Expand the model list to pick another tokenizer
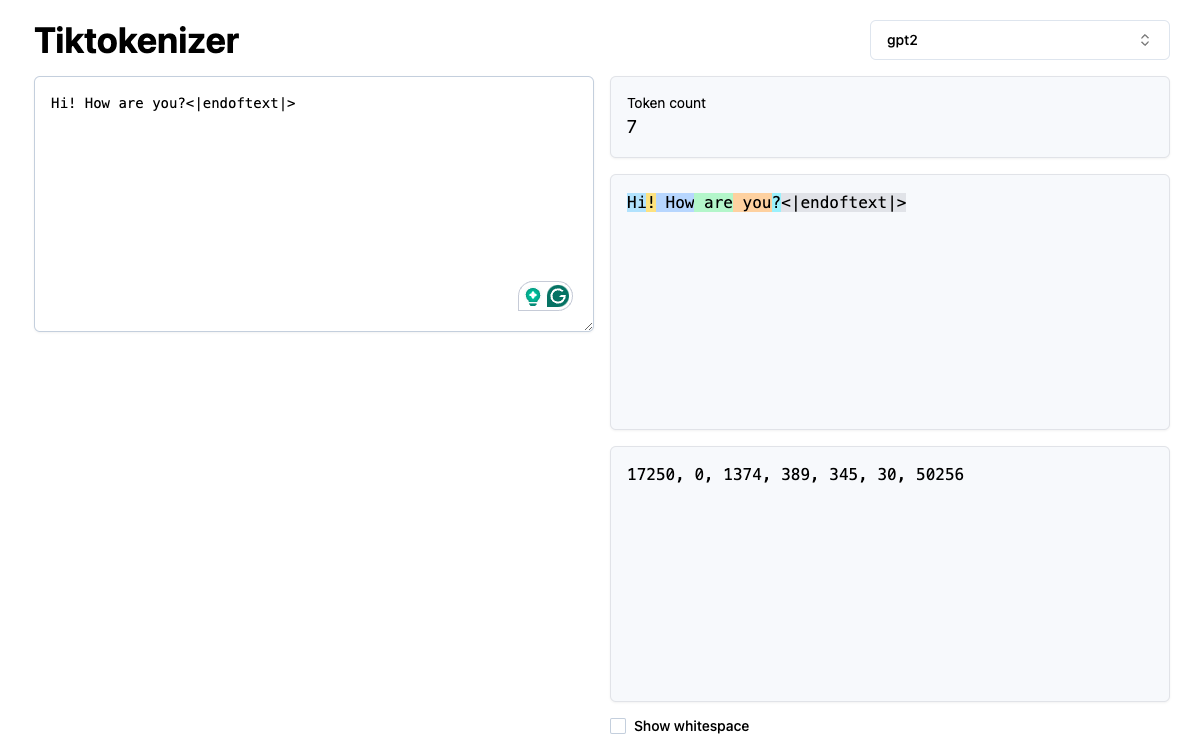 (1020, 40)
